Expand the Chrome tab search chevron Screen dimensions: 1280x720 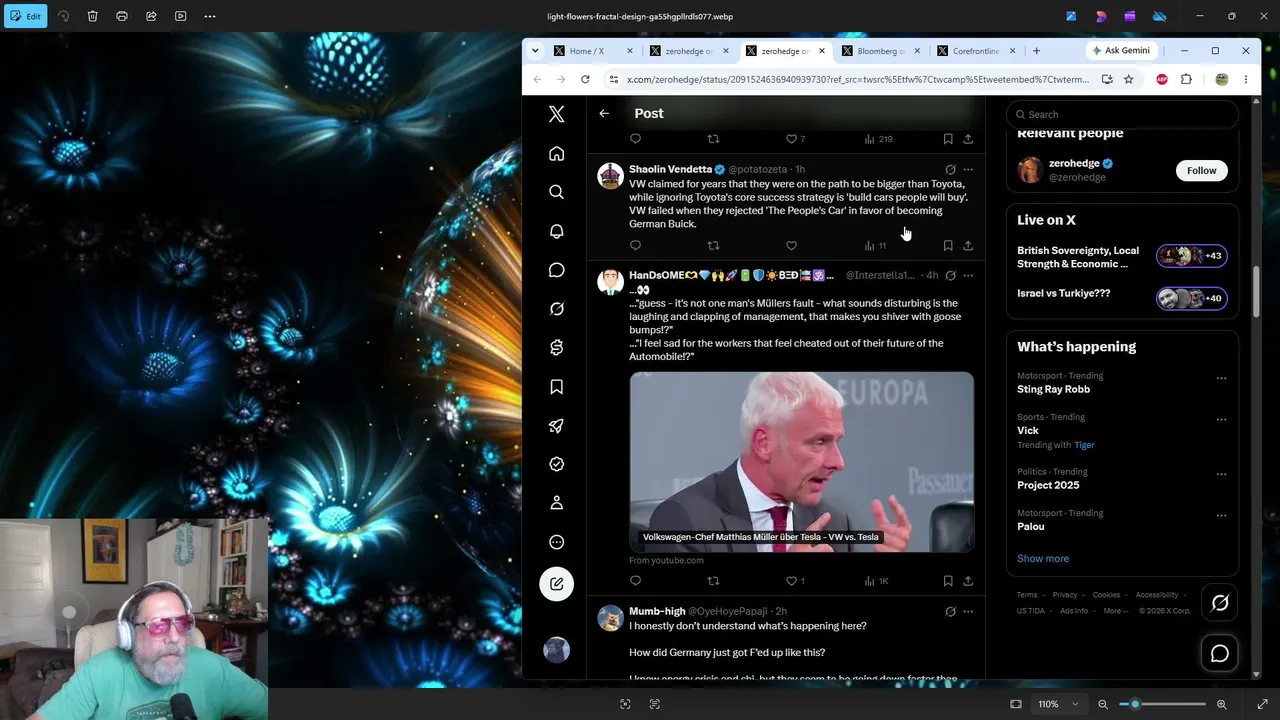coord(535,51)
